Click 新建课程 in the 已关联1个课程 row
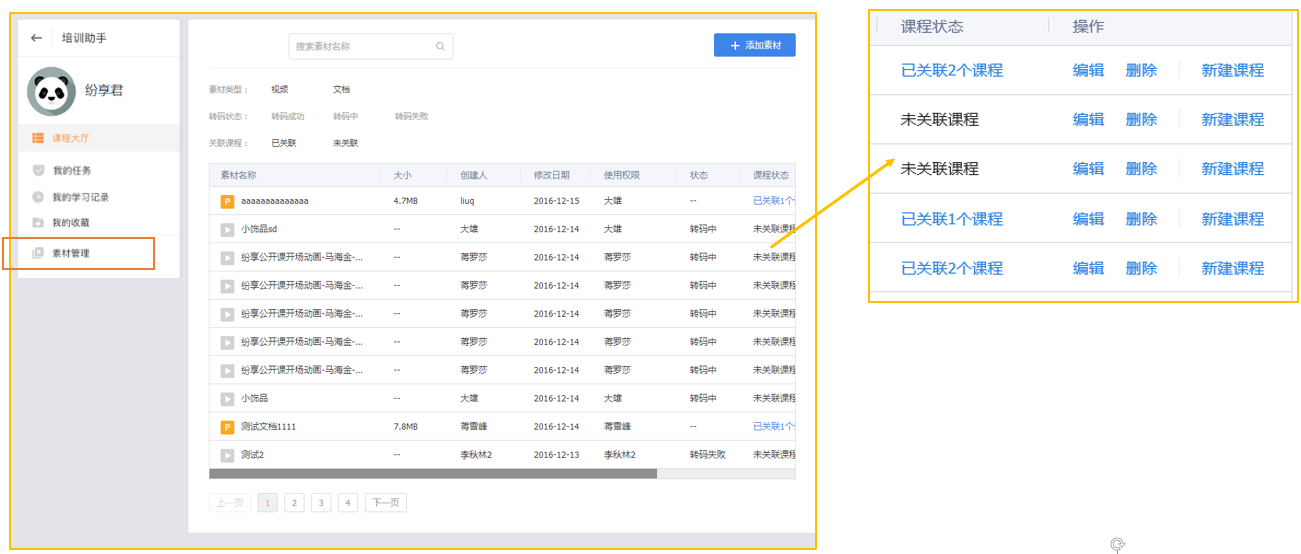This screenshot has width=1301, height=554. pyautogui.click(x=1233, y=219)
